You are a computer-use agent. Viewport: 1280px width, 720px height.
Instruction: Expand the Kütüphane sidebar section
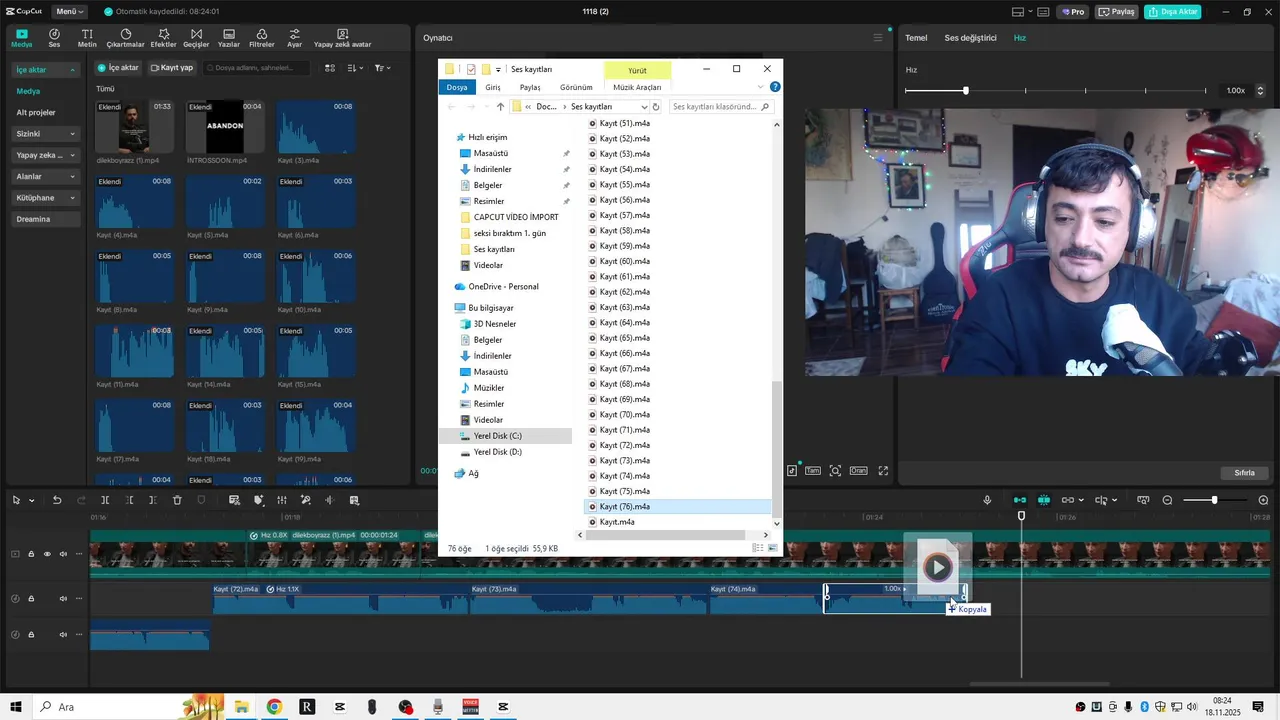46,198
